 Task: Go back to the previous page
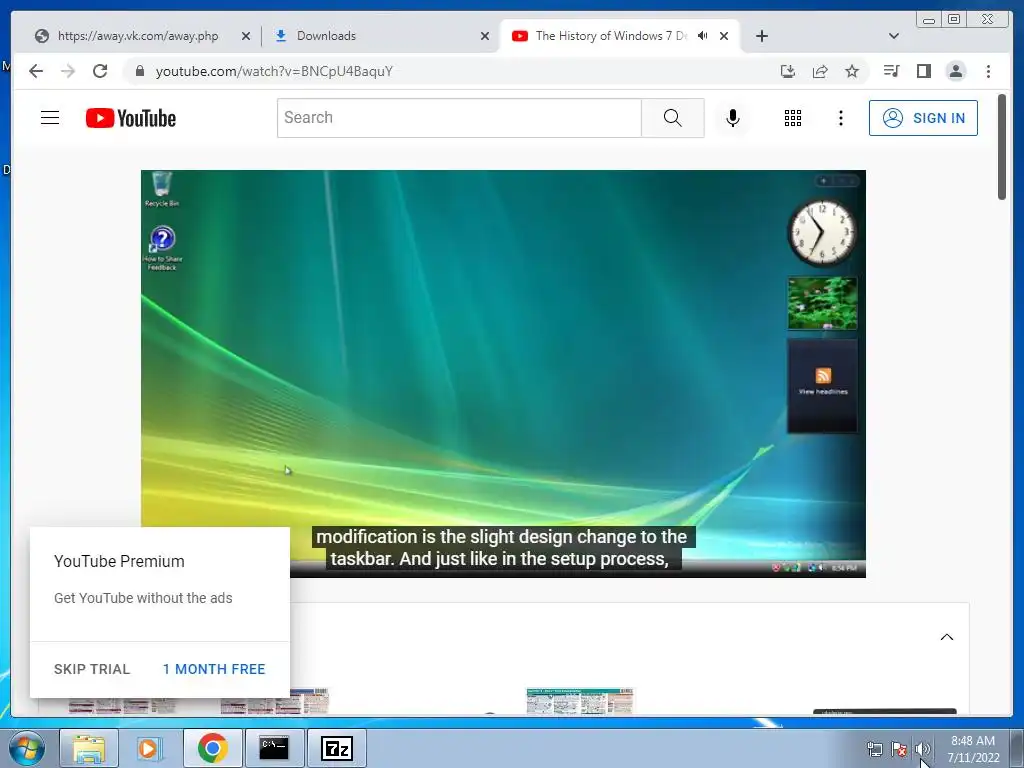pyautogui.click(x=36, y=71)
